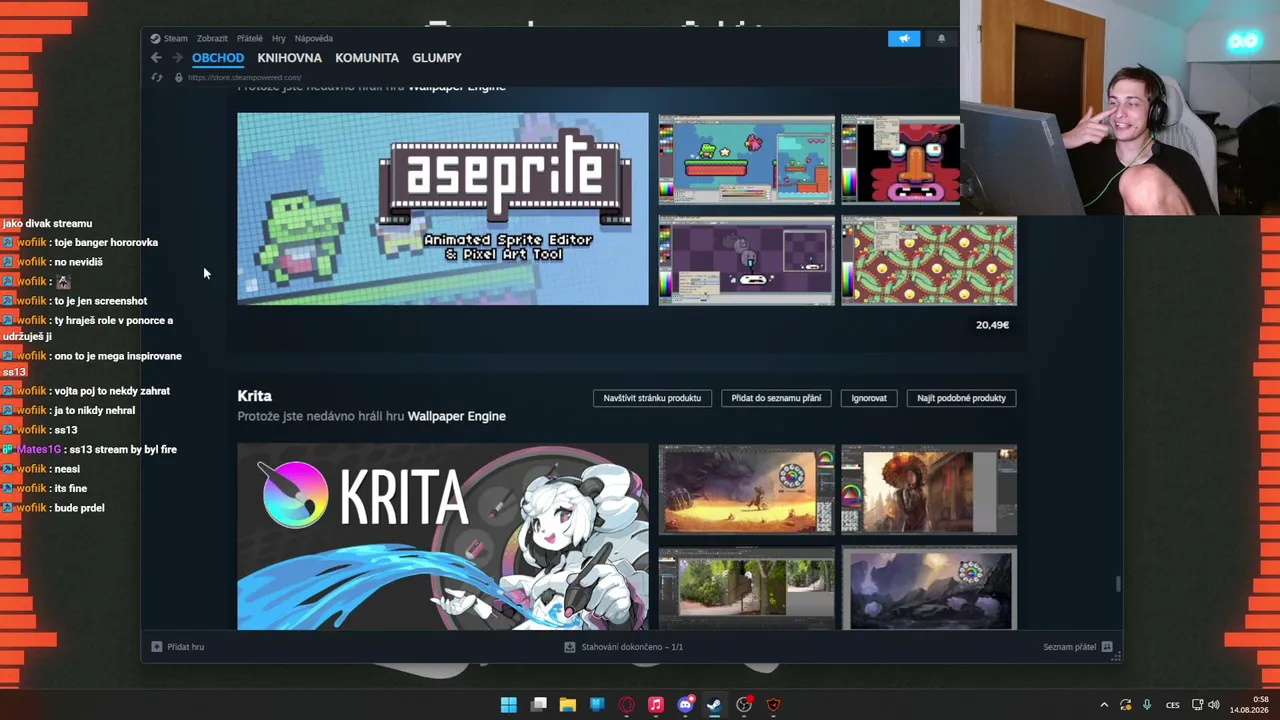Open the Zobrazit menu
The height and width of the screenshot is (720, 1280).
coord(212,38)
